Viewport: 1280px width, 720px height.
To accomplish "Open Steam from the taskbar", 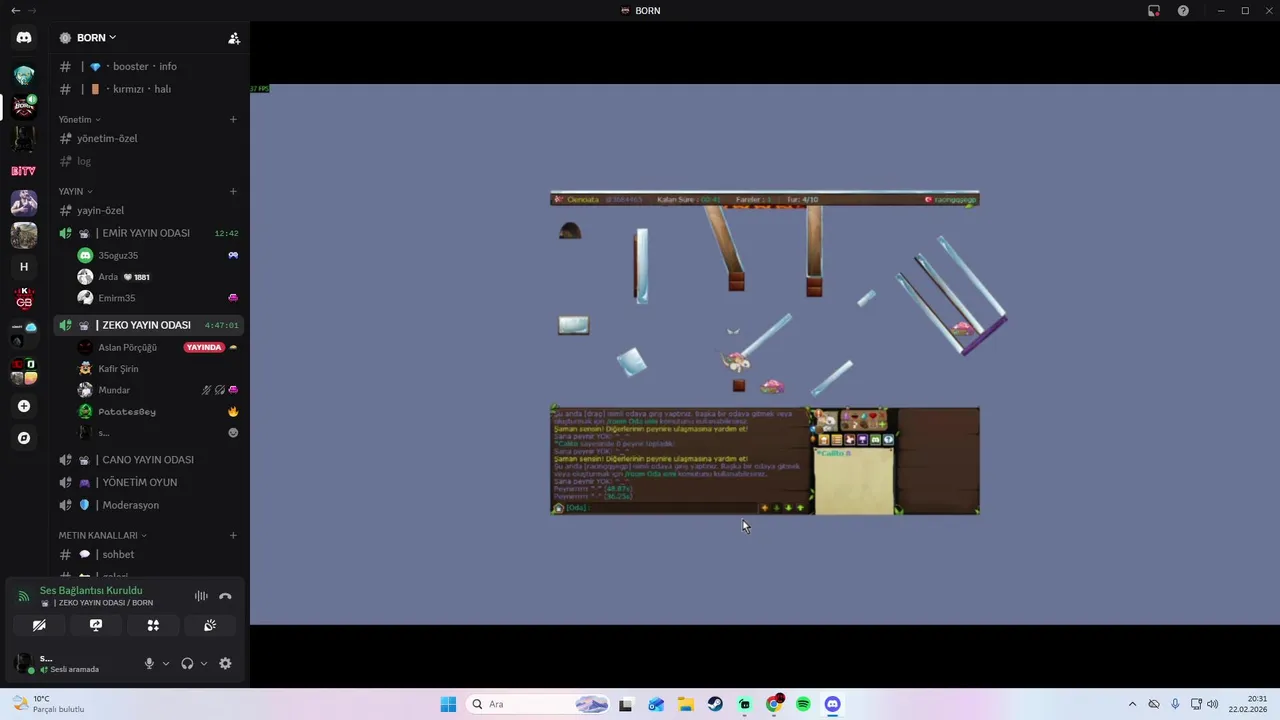I will coord(715,704).
